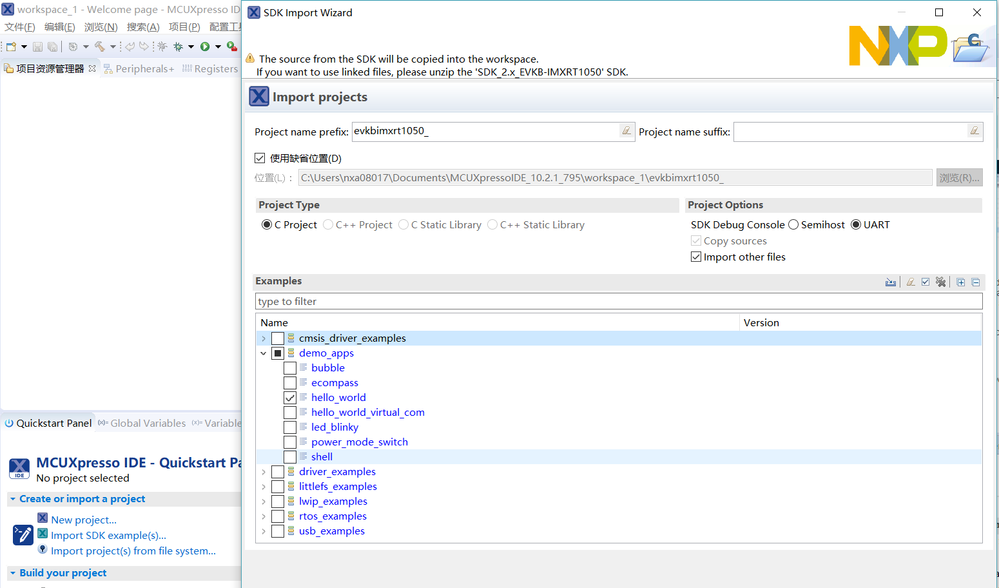
Task: Click the hello_world_virtual_com example label
Action: pos(368,412)
